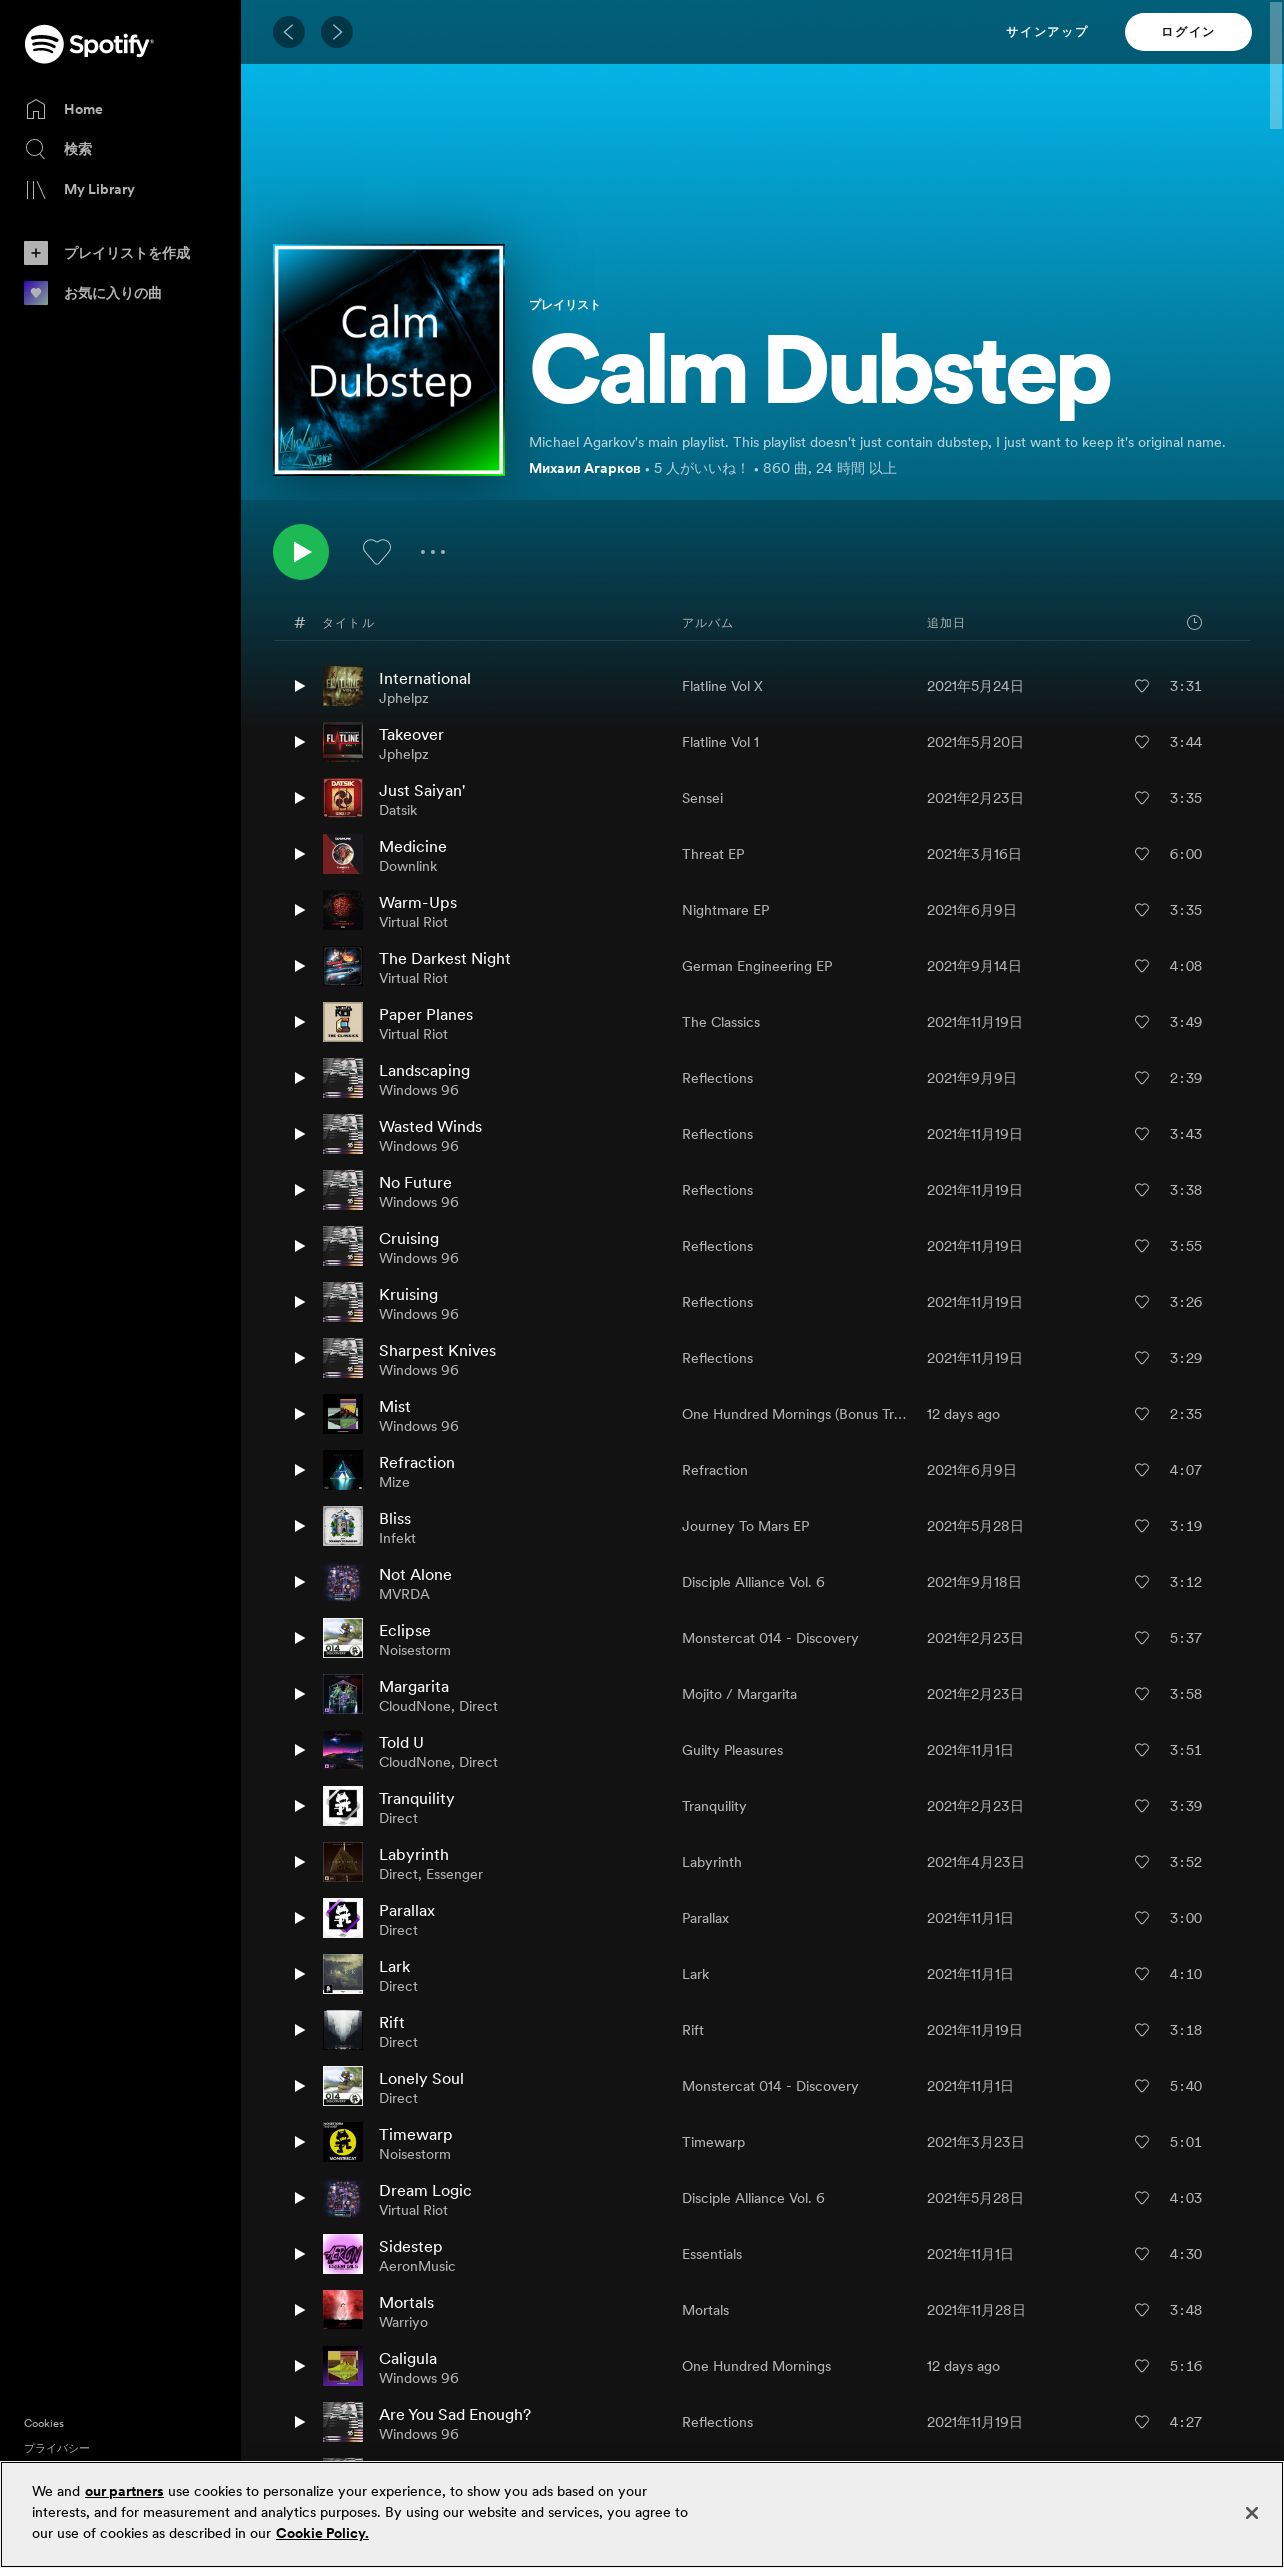The width and height of the screenshot is (1284, 2568).
Task: Go forward with the right arrow button
Action: 337,32
